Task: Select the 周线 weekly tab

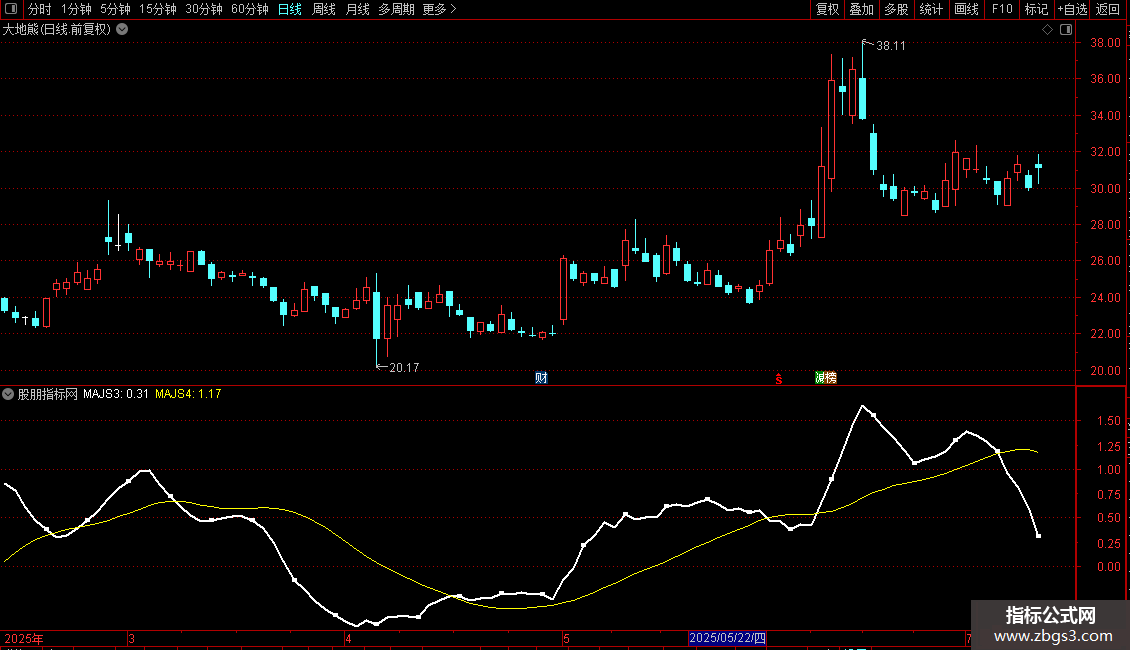Action: pos(324,9)
